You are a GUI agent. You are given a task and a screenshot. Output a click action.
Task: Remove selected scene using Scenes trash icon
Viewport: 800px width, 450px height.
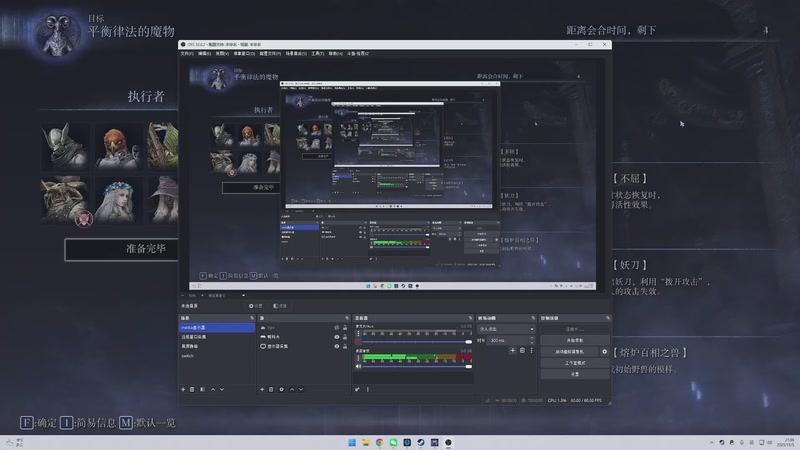(192, 389)
